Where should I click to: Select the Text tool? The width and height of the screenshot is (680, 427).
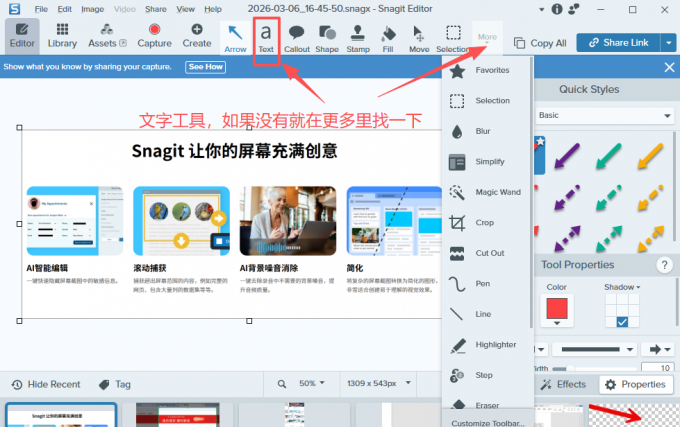tap(266, 38)
